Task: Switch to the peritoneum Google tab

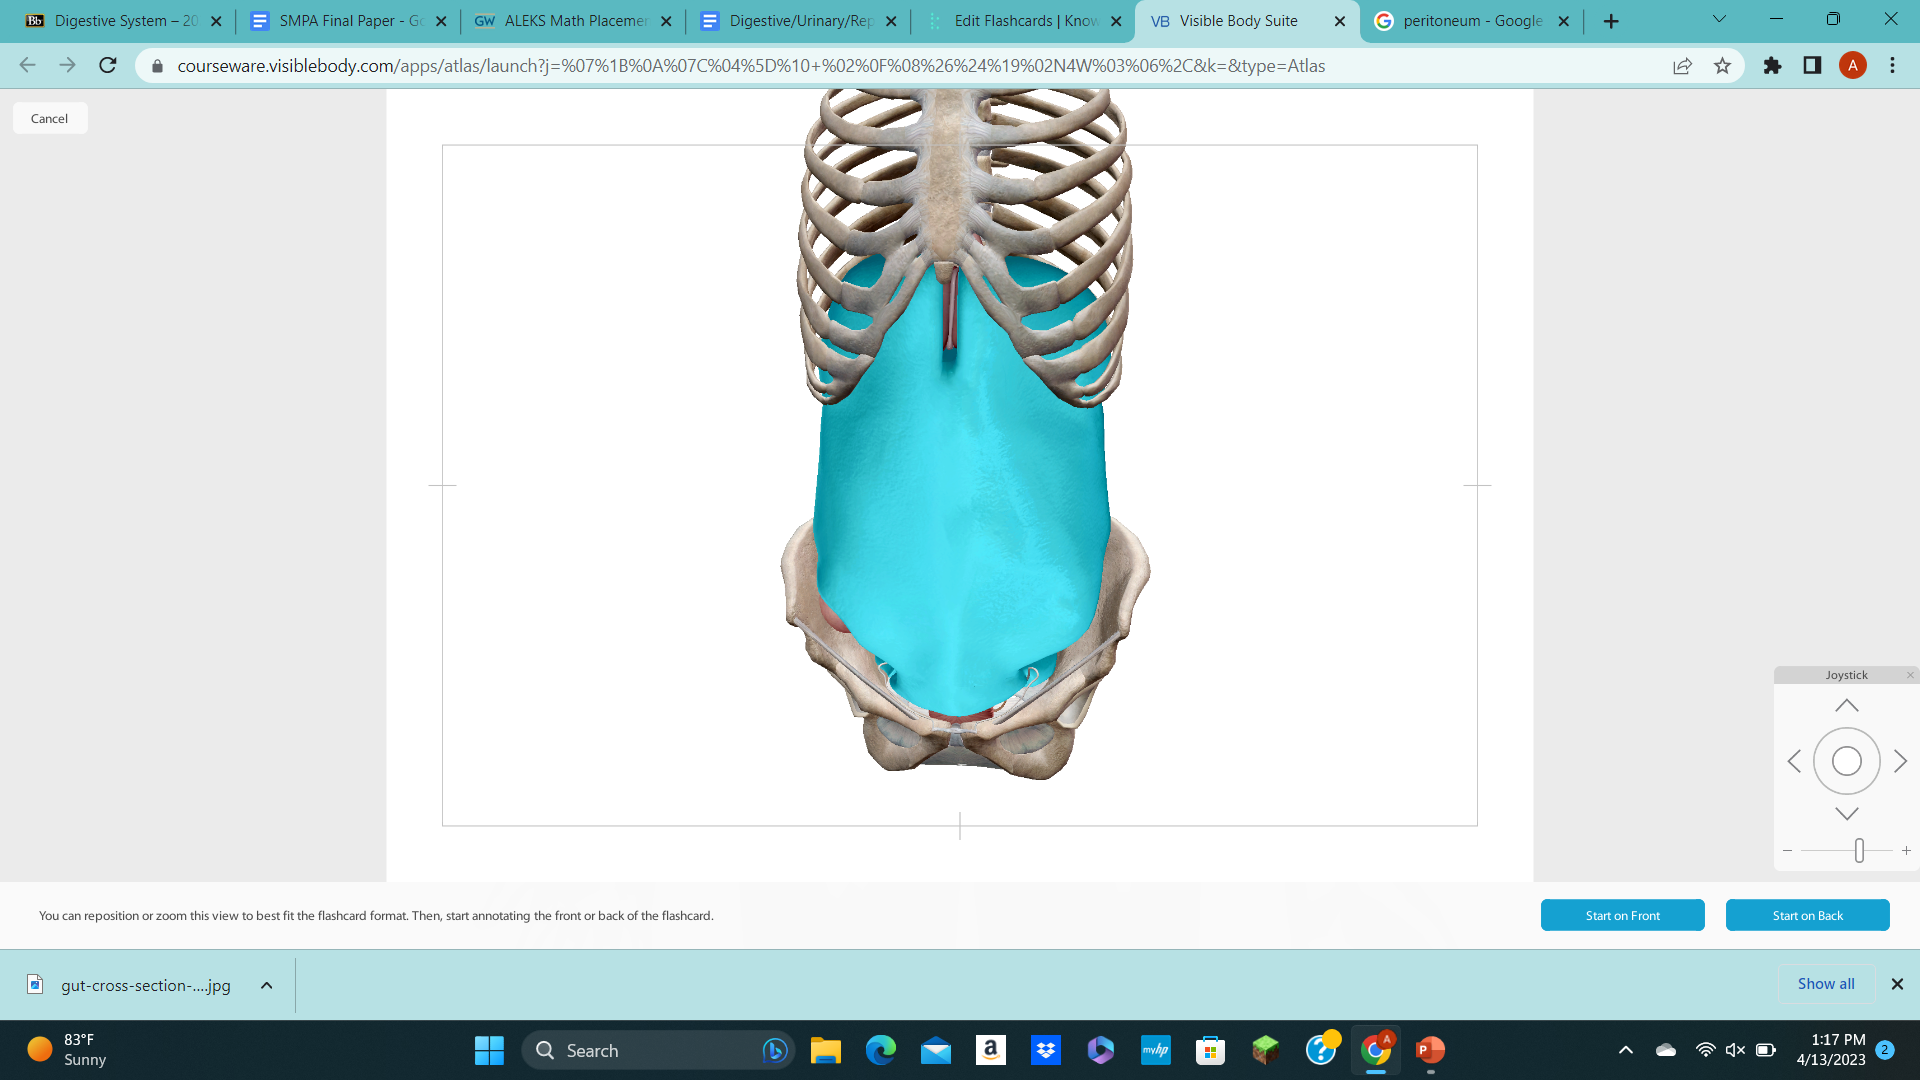Action: pos(1470,20)
